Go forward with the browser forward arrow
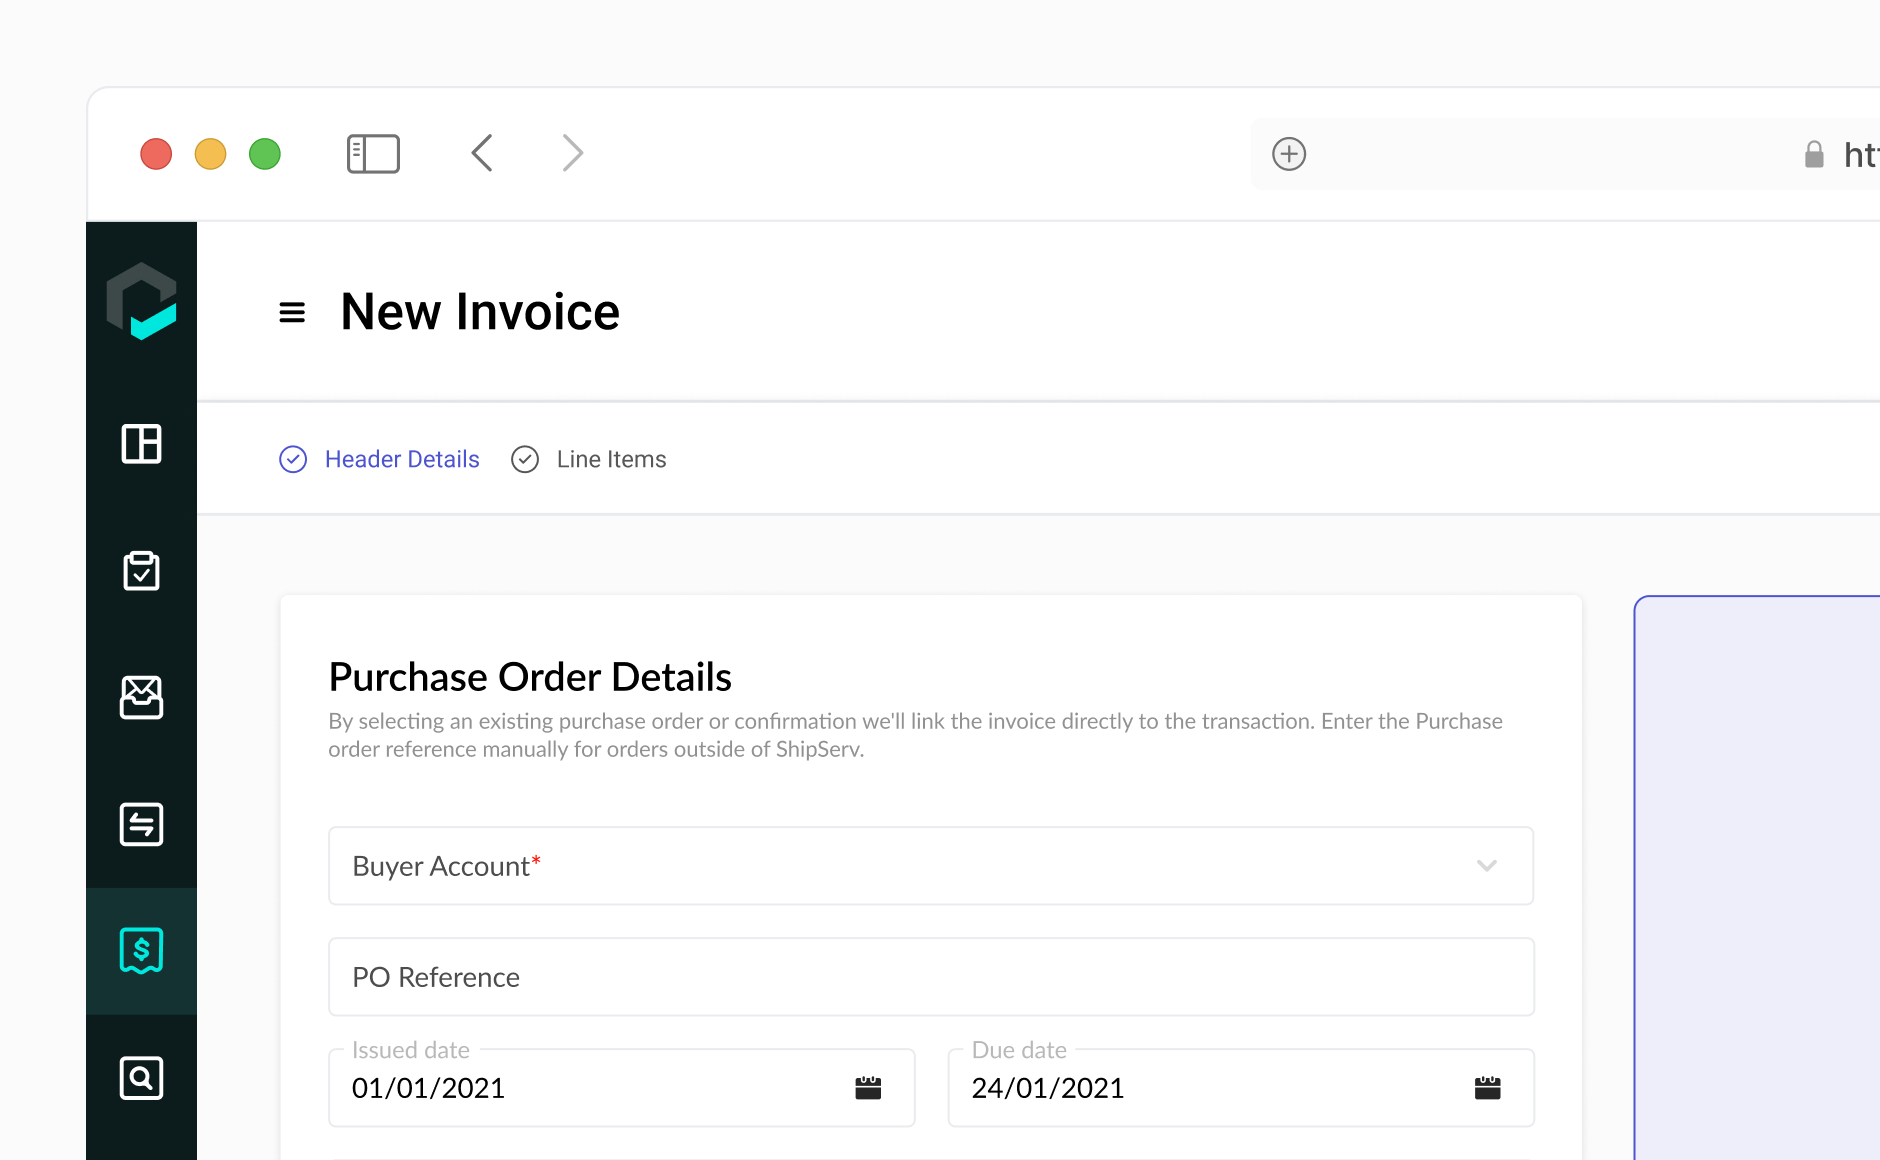 tap(572, 153)
